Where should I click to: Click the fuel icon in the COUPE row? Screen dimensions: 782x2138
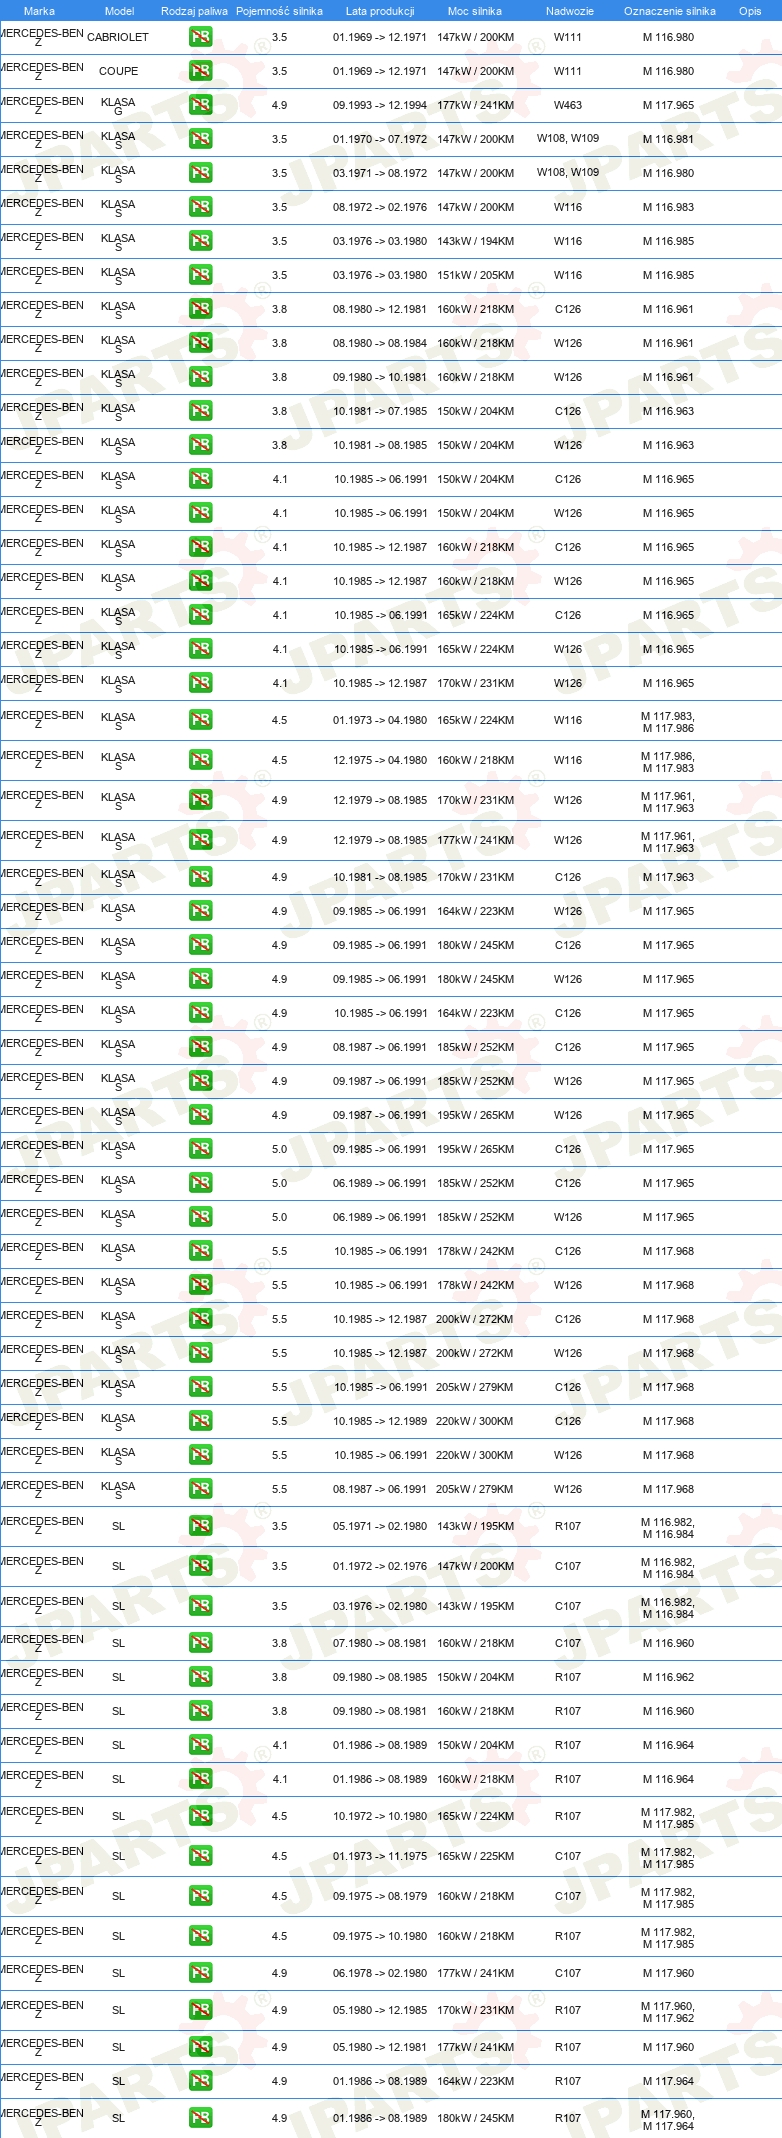click(201, 71)
